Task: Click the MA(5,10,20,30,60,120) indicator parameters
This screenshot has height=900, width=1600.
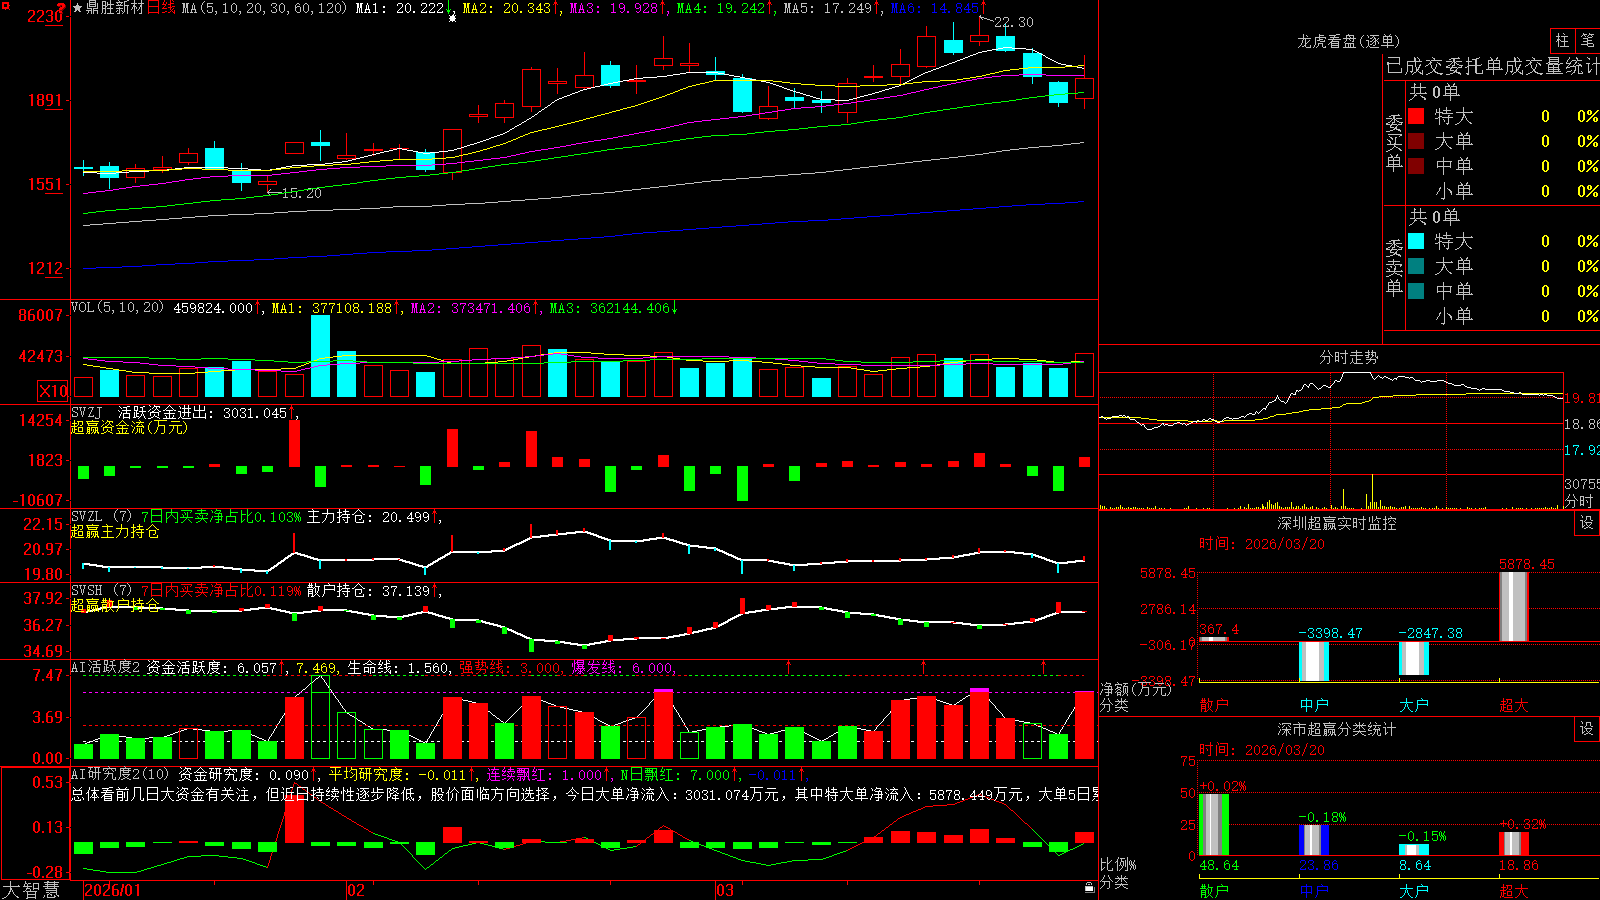Action: click(264, 8)
